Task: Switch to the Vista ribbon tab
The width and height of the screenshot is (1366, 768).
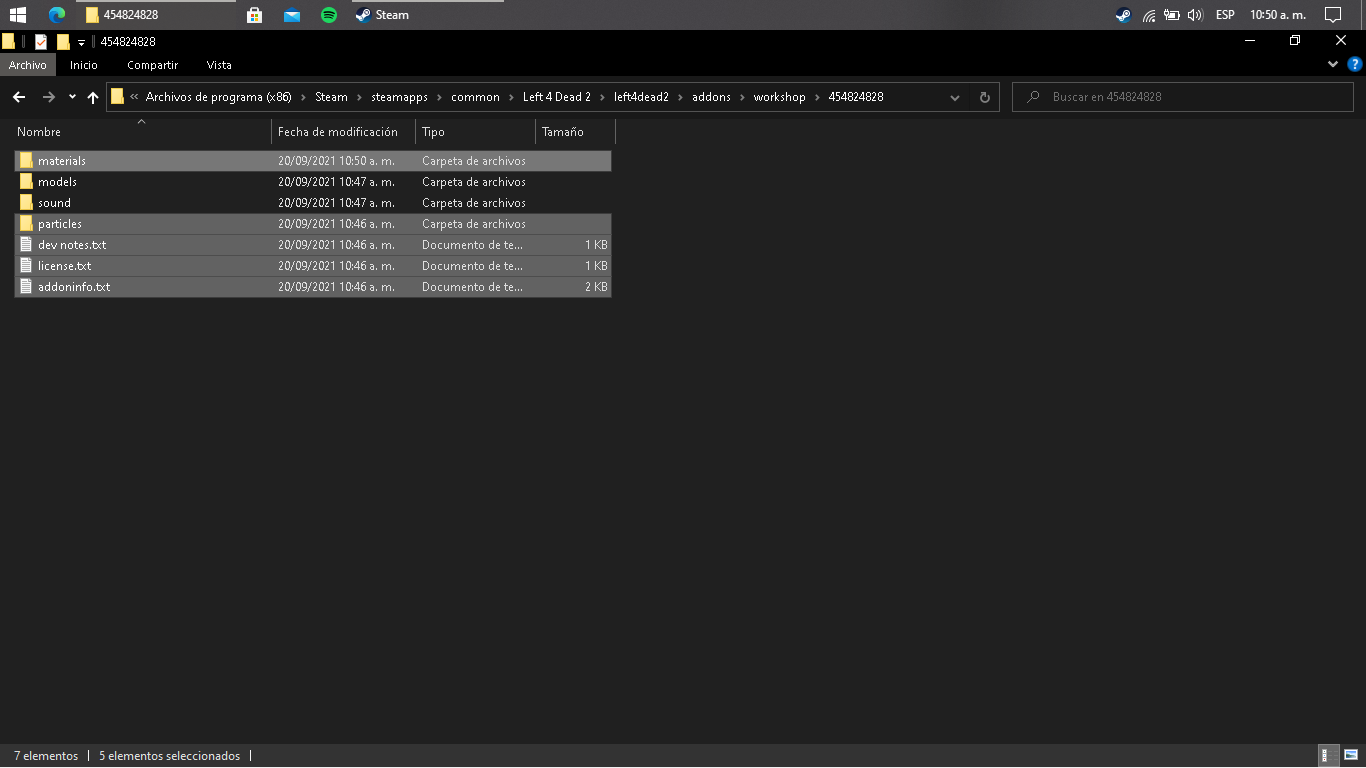Action: tap(219, 65)
